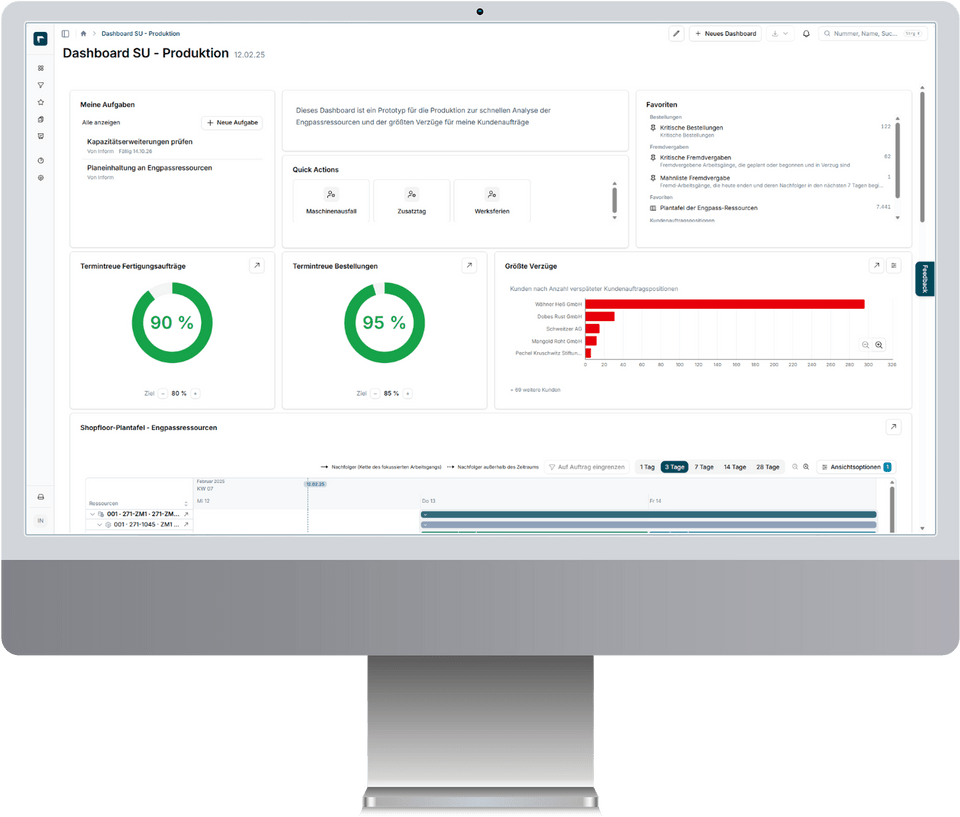Click the Dashboard SU - Produktion breadcrumb
This screenshot has width=960, height=817.
pos(141,34)
